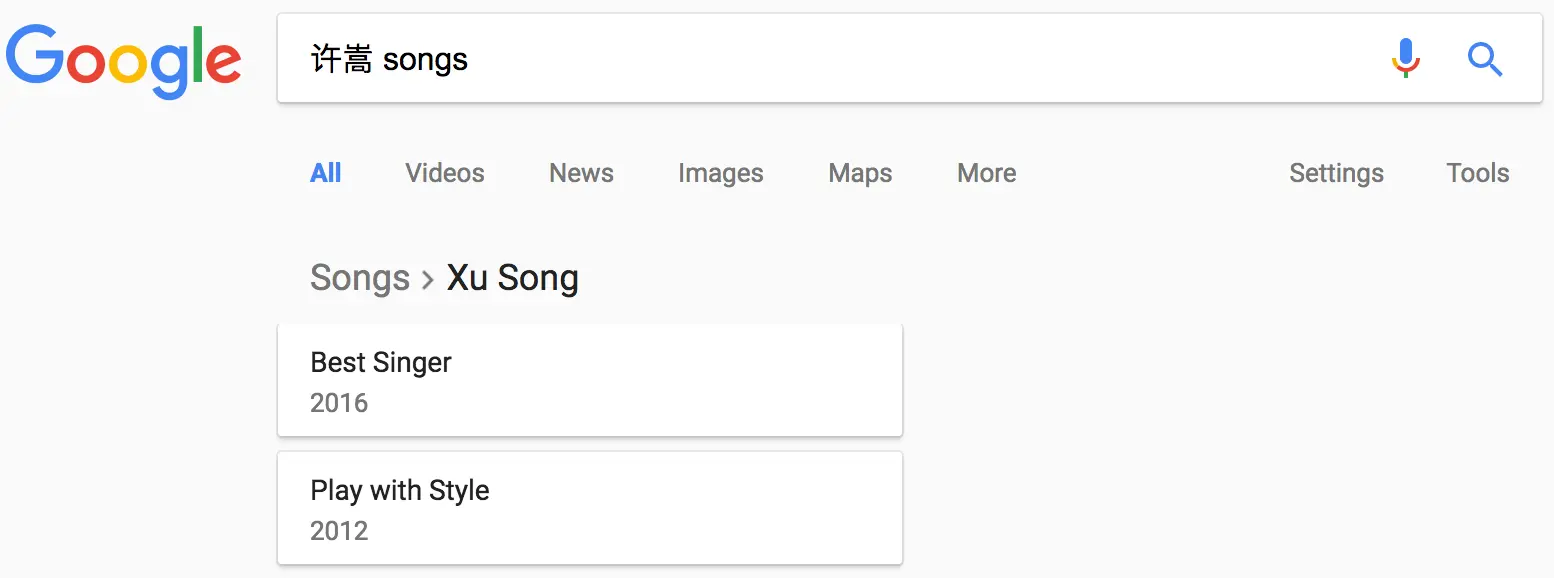
Task: Switch to the News results tab
Action: click(x=581, y=173)
